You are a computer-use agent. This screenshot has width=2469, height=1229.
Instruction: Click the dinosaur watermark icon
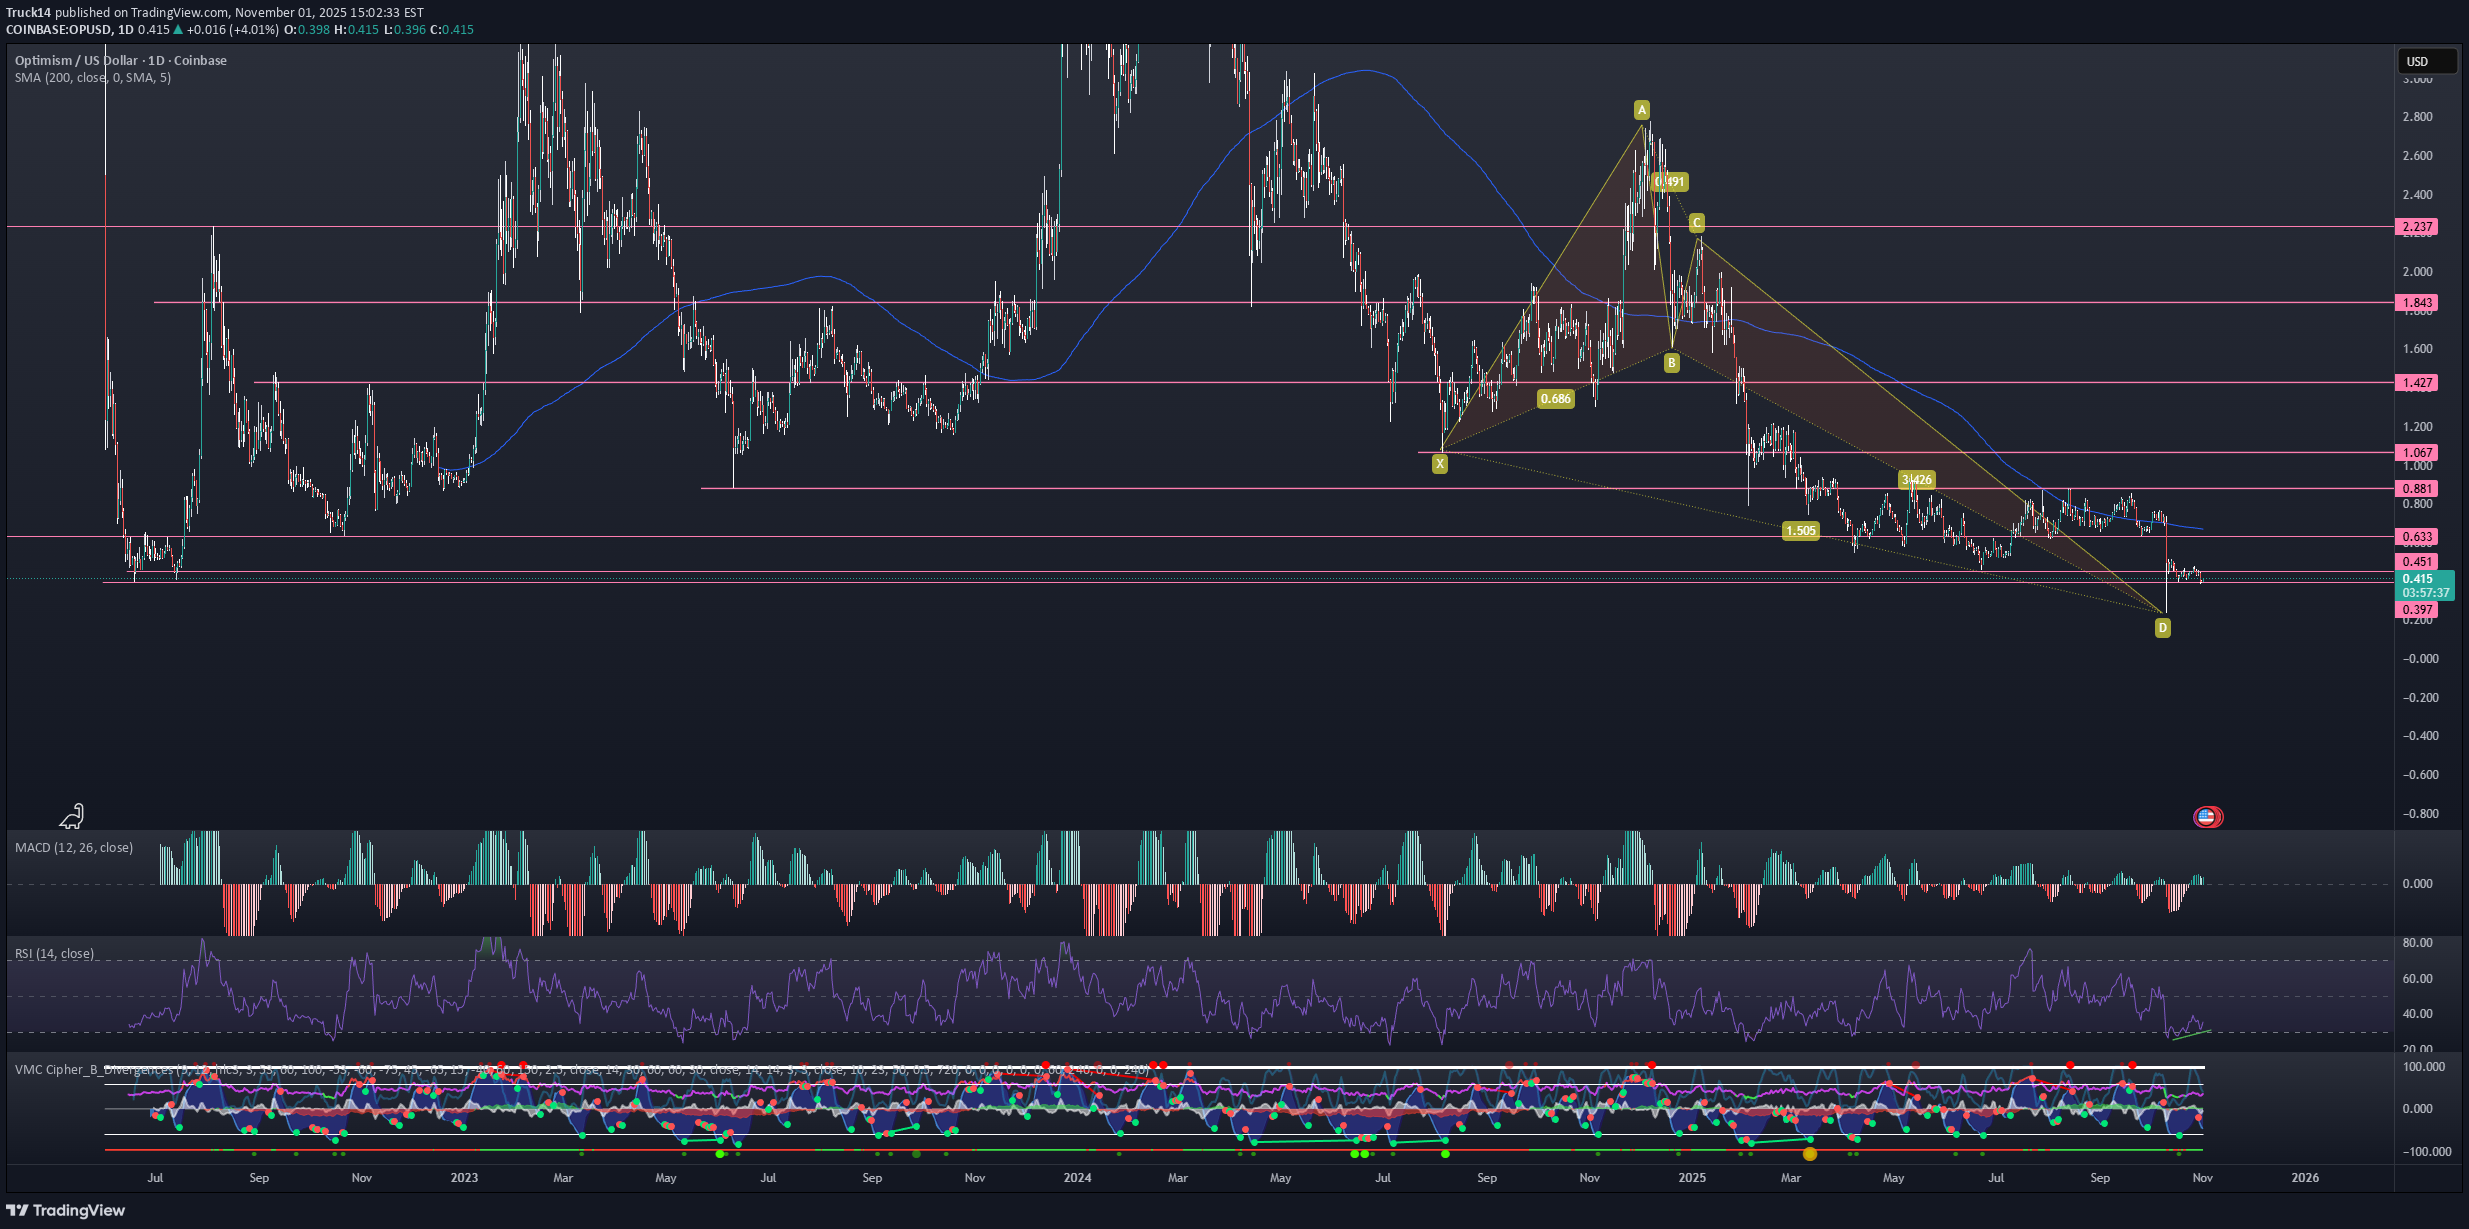[x=72, y=817]
